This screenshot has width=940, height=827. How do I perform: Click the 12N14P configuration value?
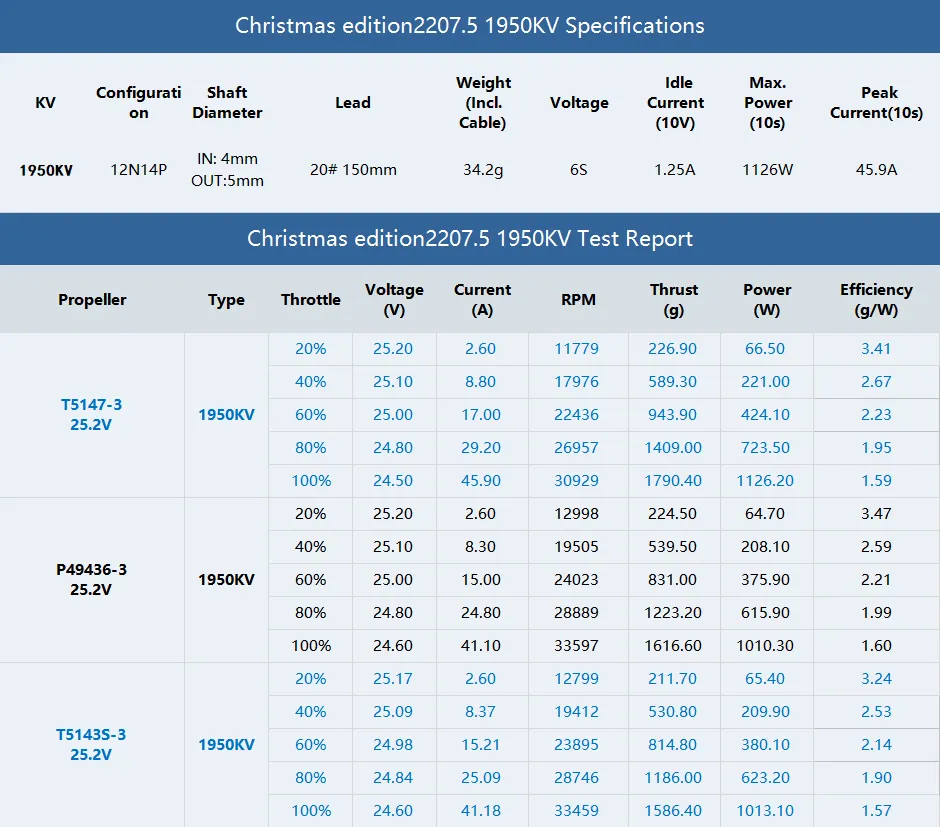pyautogui.click(x=138, y=170)
